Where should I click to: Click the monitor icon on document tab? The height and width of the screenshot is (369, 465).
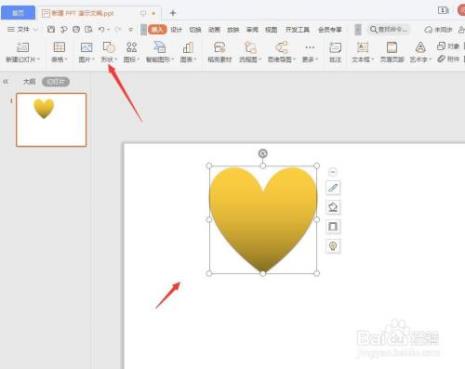click(x=143, y=13)
